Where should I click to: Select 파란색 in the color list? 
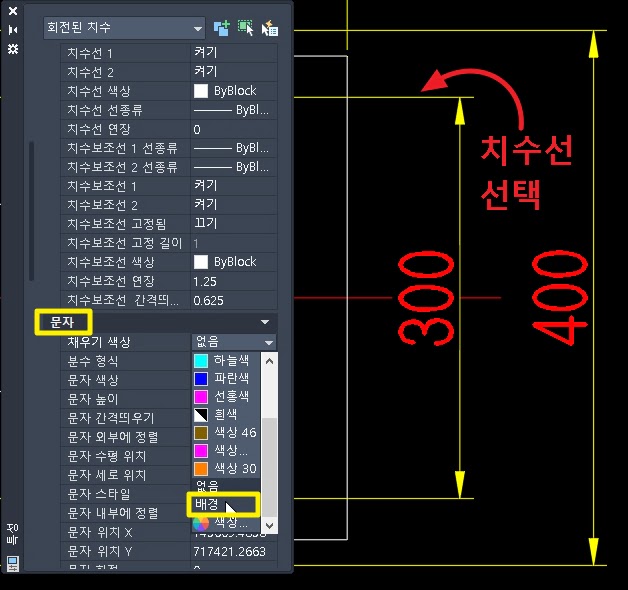click(x=226, y=379)
